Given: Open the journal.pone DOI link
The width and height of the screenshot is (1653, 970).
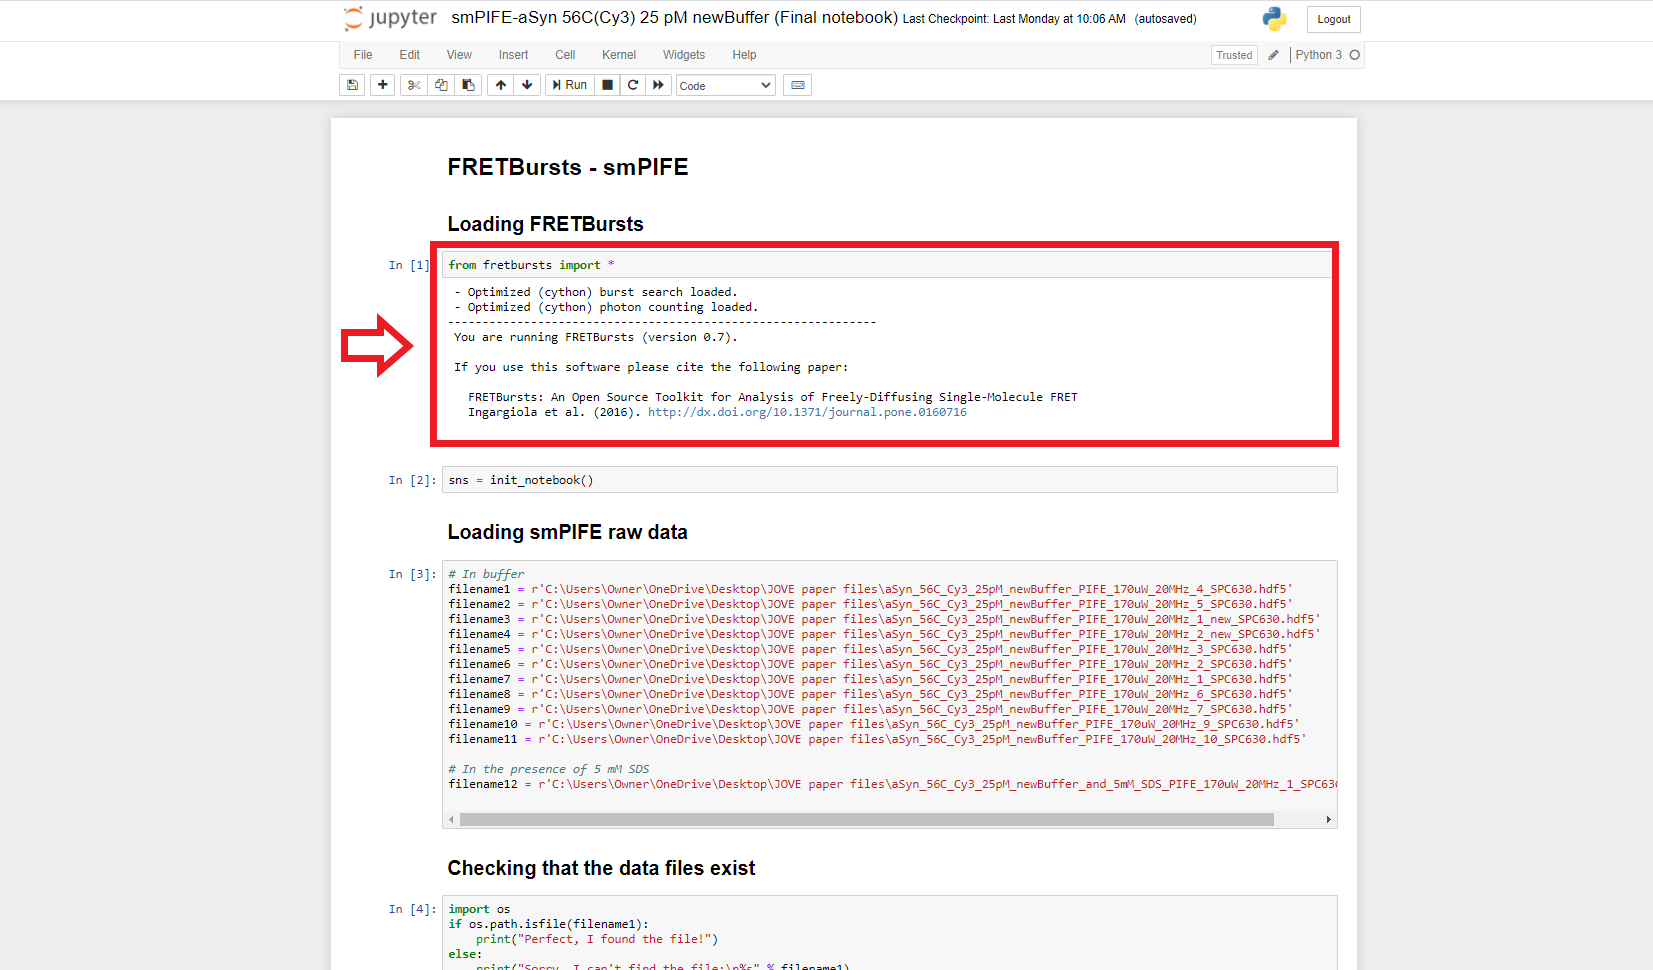Looking at the screenshot, I should pyautogui.click(x=807, y=412).
